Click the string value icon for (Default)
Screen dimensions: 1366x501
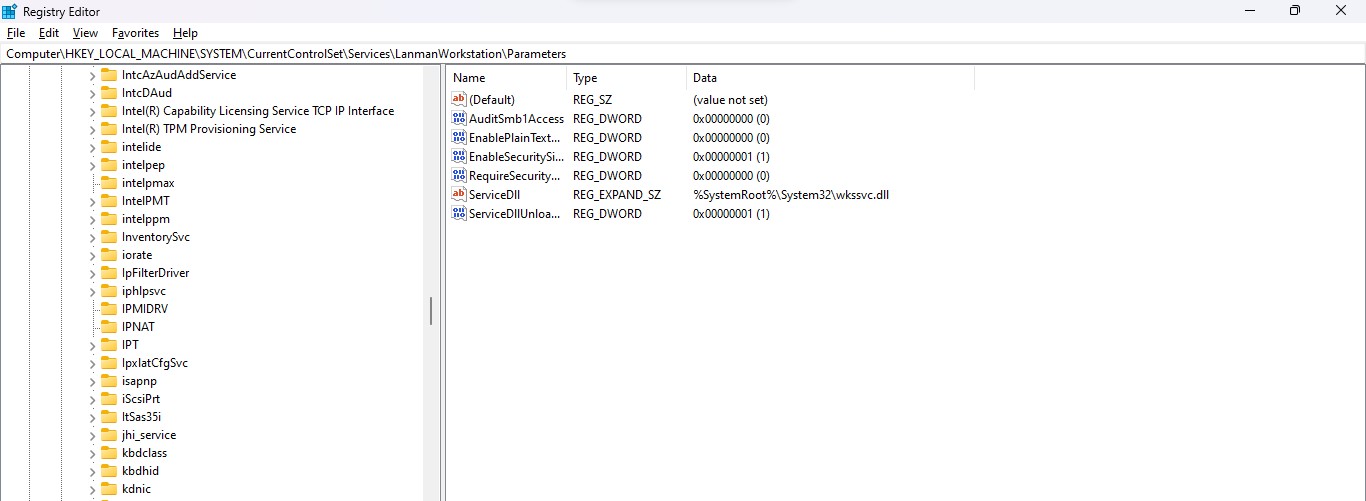point(459,99)
